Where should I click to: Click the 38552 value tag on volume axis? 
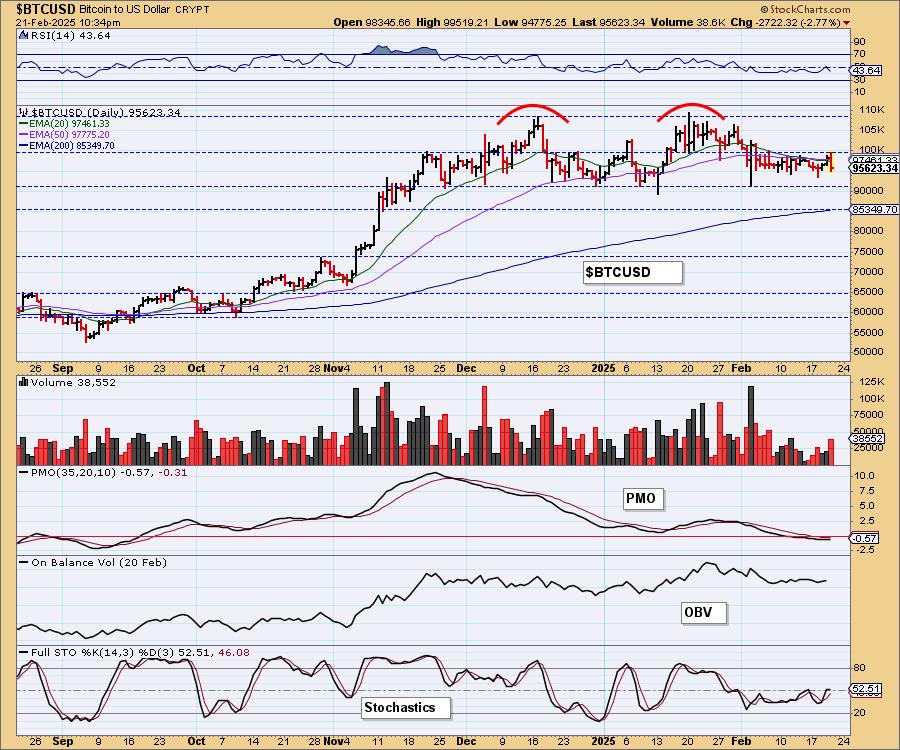point(868,438)
